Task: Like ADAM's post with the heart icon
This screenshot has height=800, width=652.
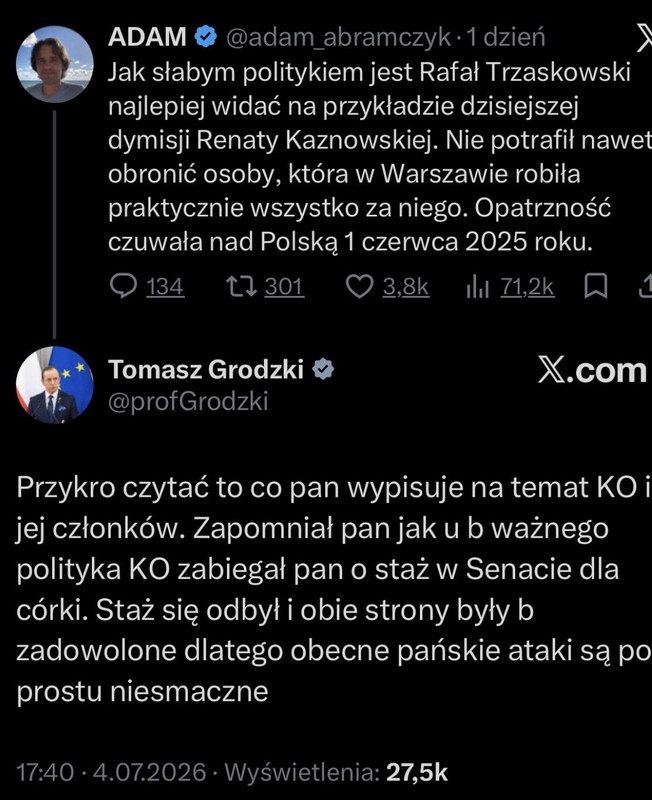Action: point(360,287)
